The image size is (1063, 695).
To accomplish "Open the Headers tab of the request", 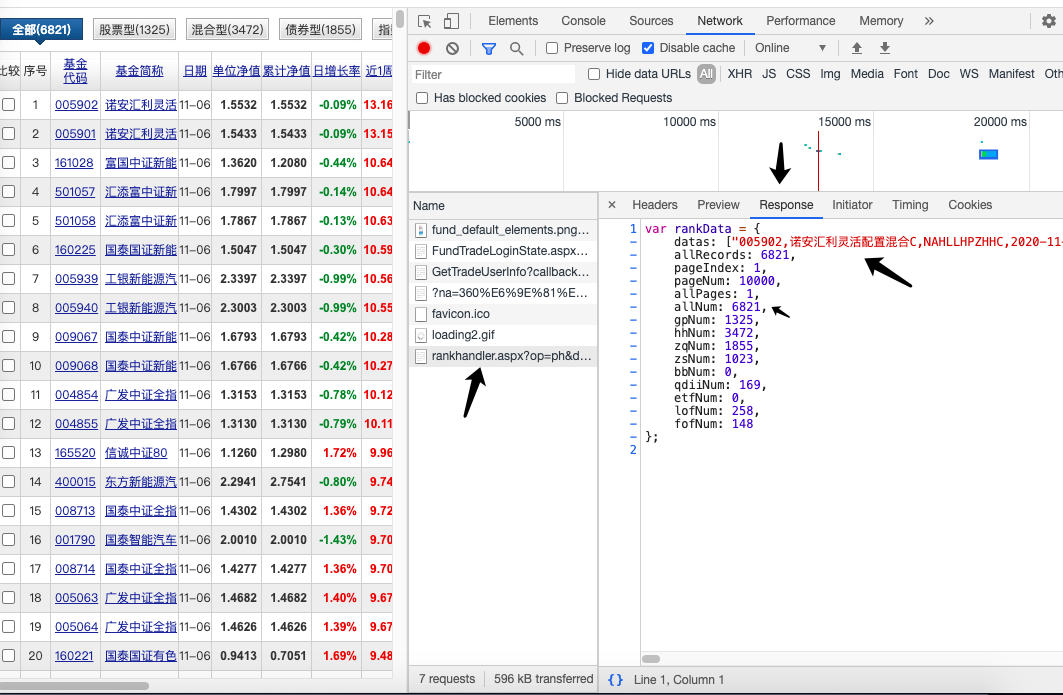I will [x=655, y=205].
